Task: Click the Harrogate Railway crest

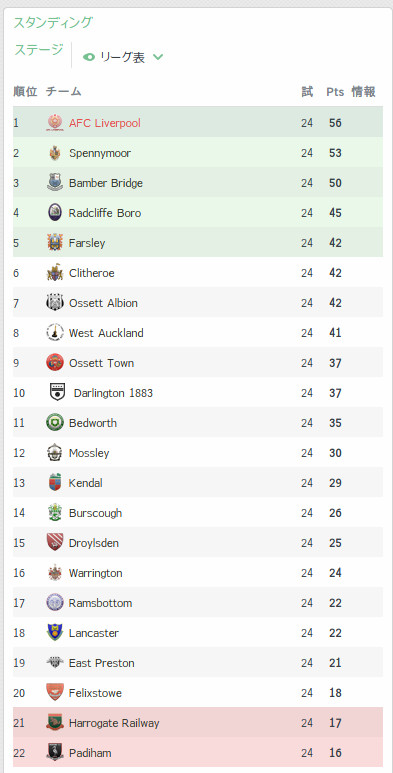Action: tap(55, 723)
